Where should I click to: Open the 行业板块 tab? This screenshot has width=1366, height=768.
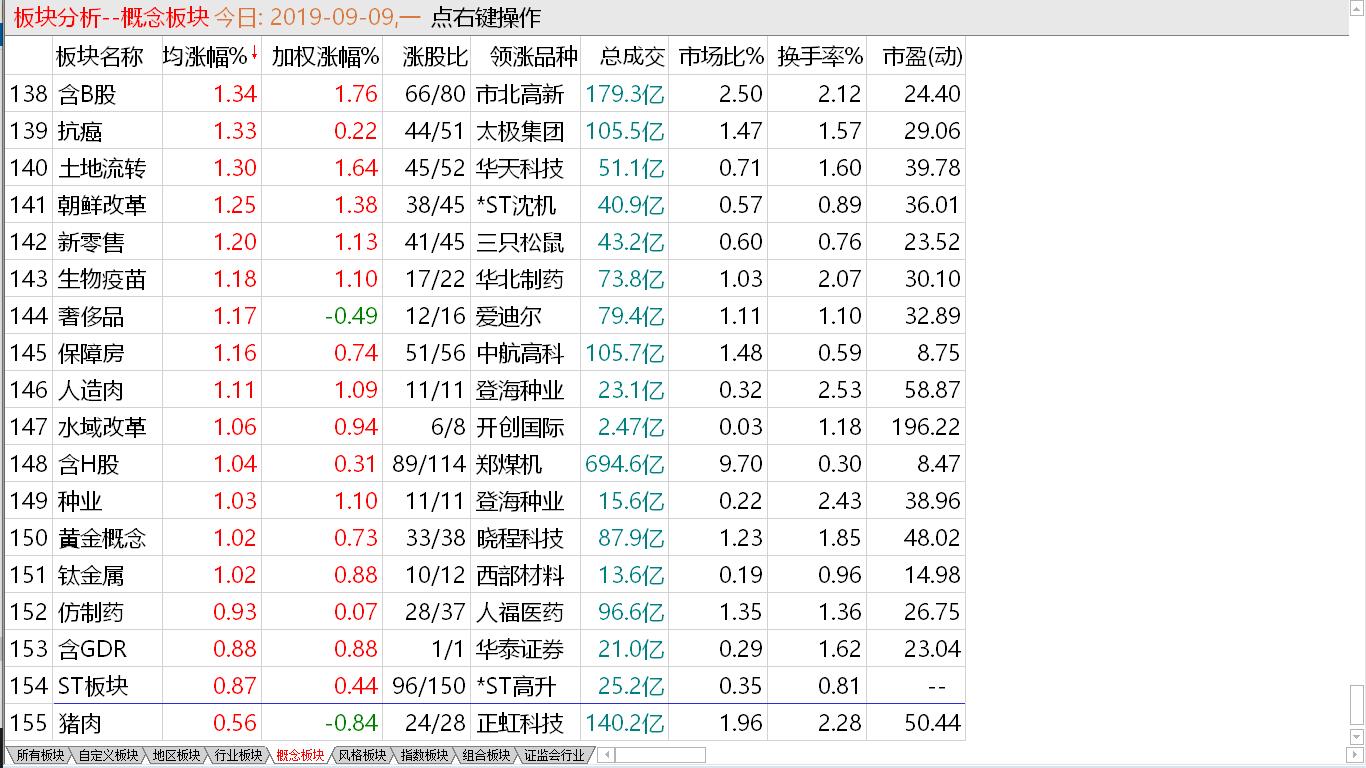point(238,756)
